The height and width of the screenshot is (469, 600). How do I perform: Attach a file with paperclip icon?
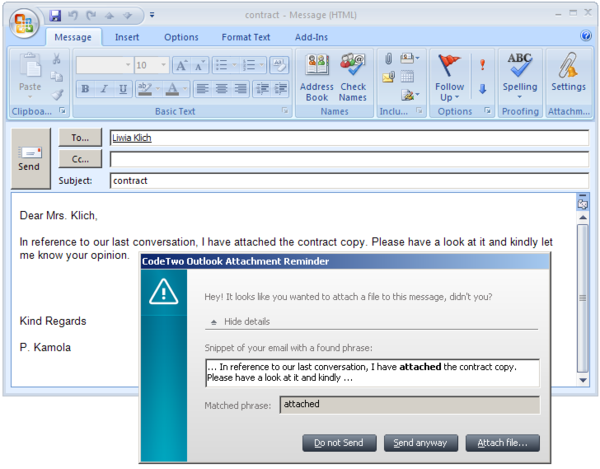click(388, 59)
